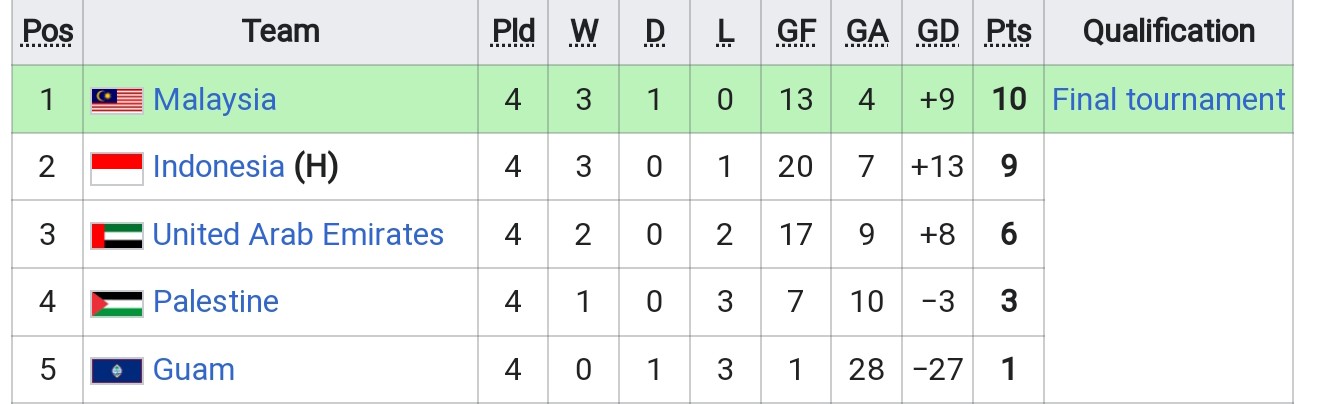Screen dimensions: 1317x404
Task: Click the GF column header
Action: tap(796, 33)
